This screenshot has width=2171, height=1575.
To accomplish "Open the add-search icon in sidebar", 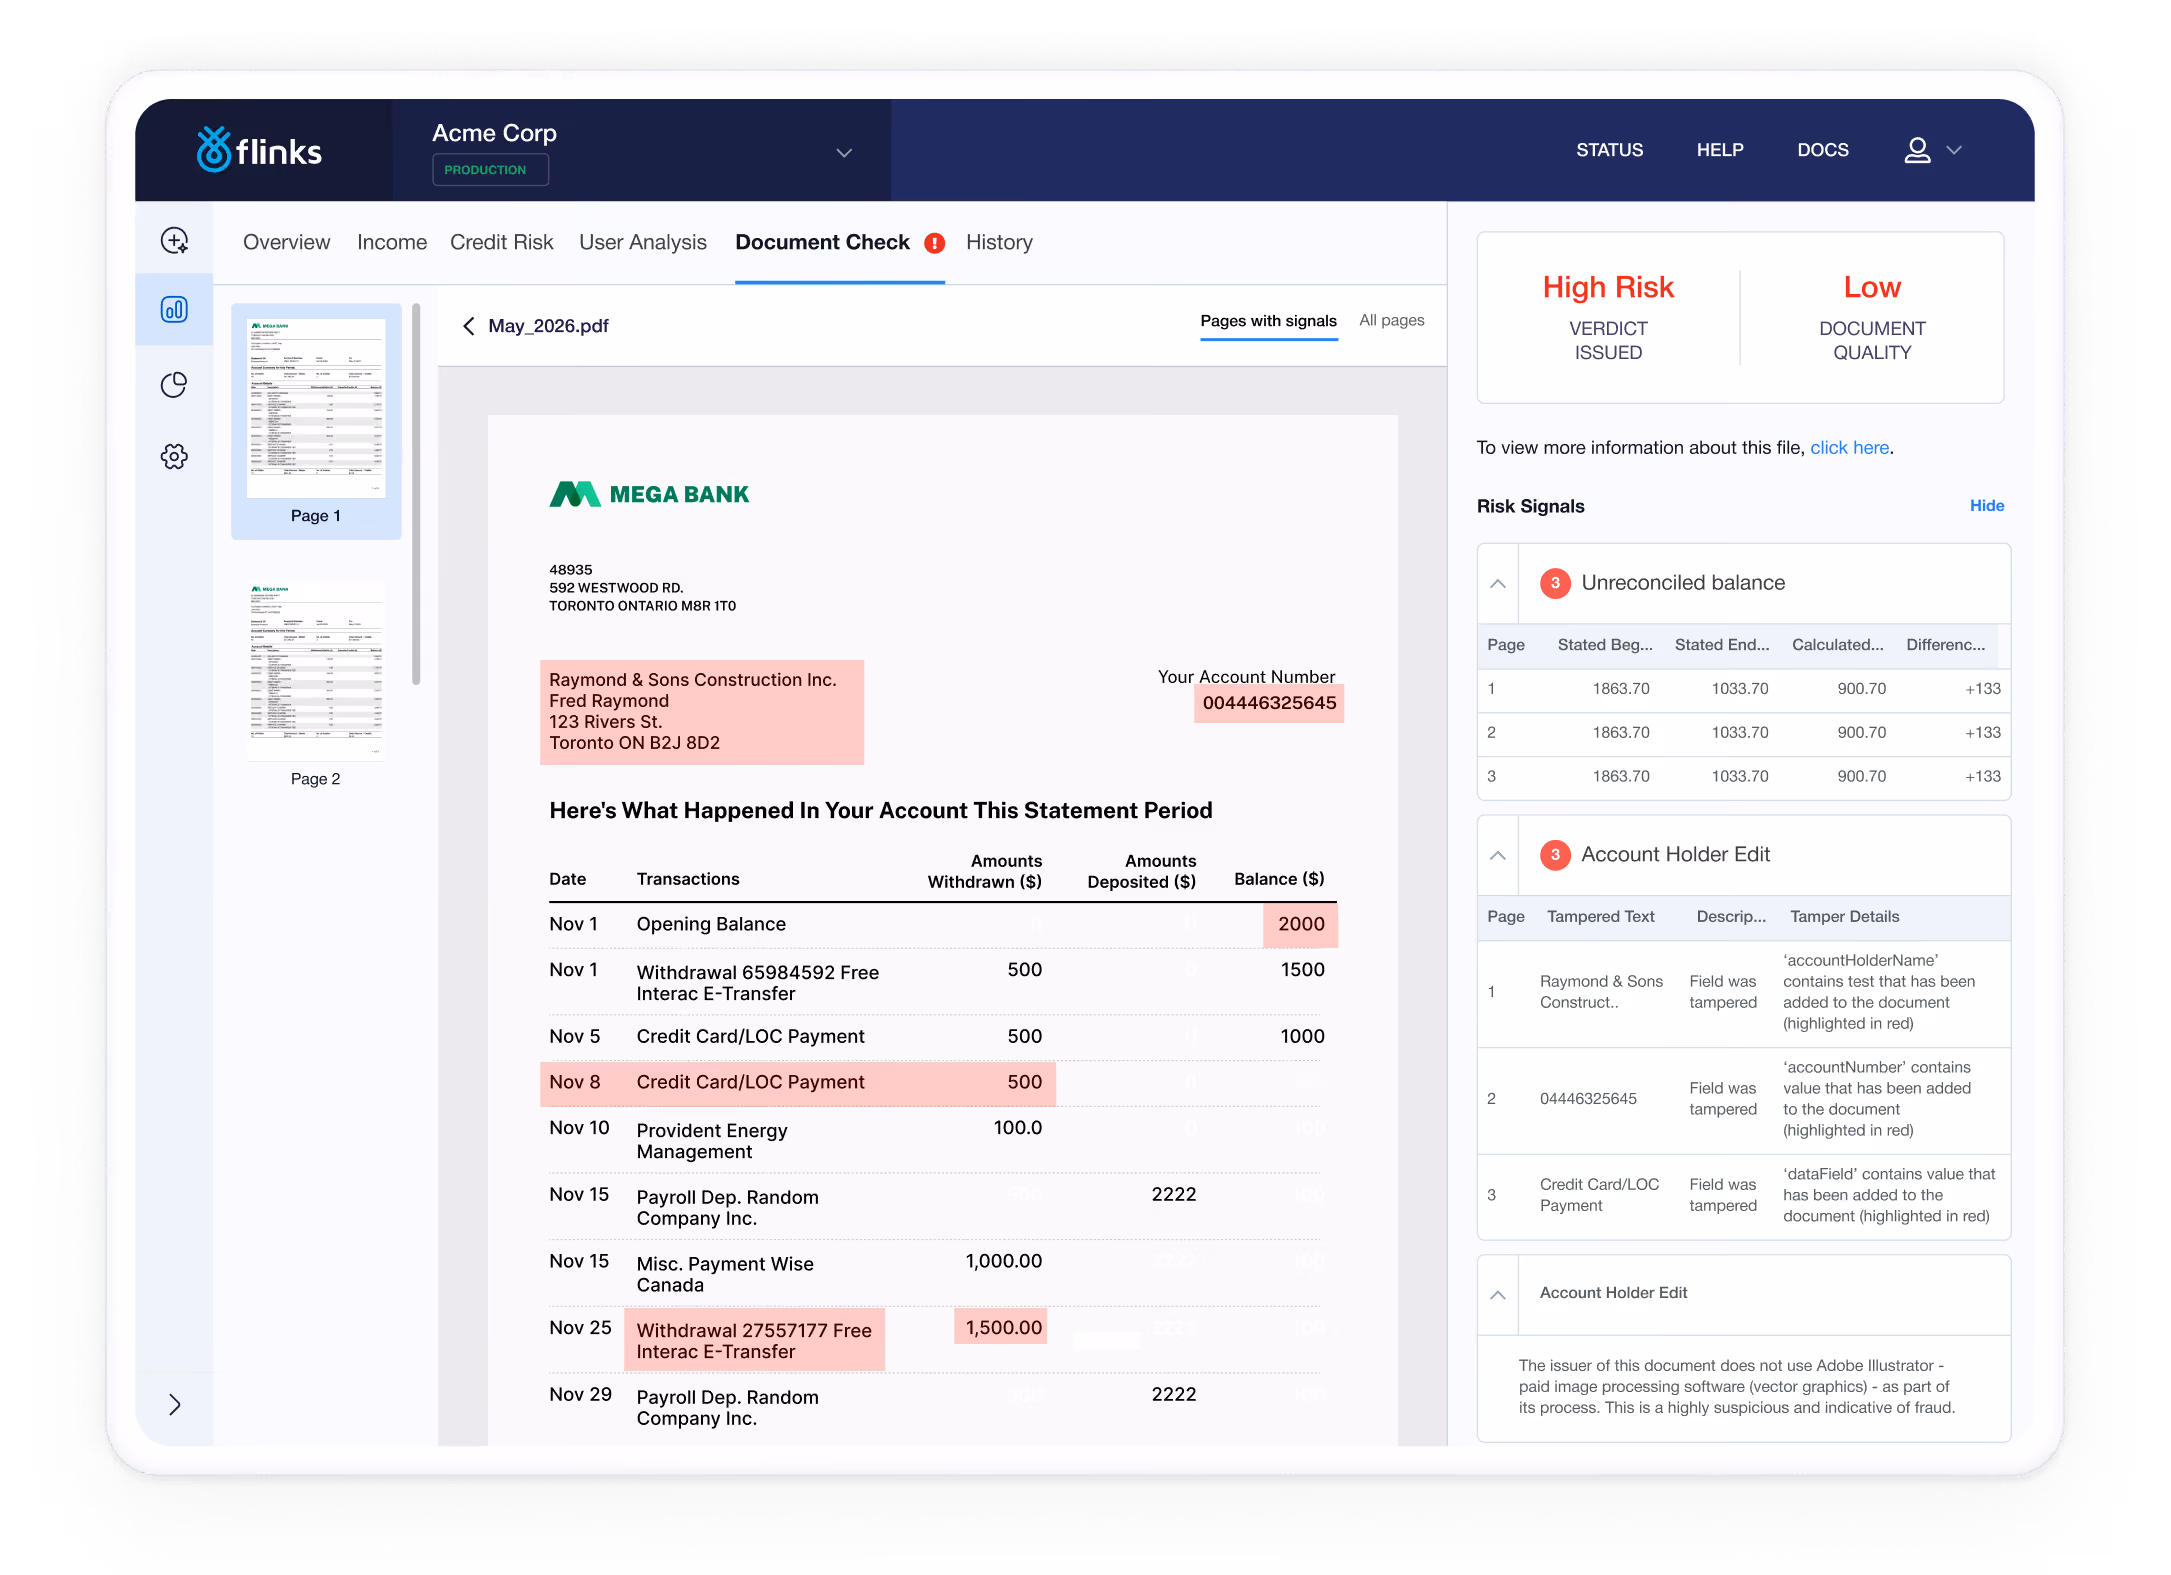I will point(174,241).
